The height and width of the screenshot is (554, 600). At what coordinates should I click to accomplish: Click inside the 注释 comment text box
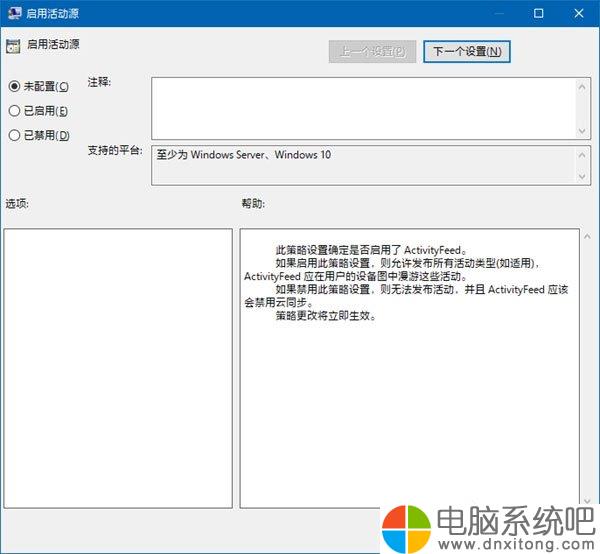tap(364, 108)
